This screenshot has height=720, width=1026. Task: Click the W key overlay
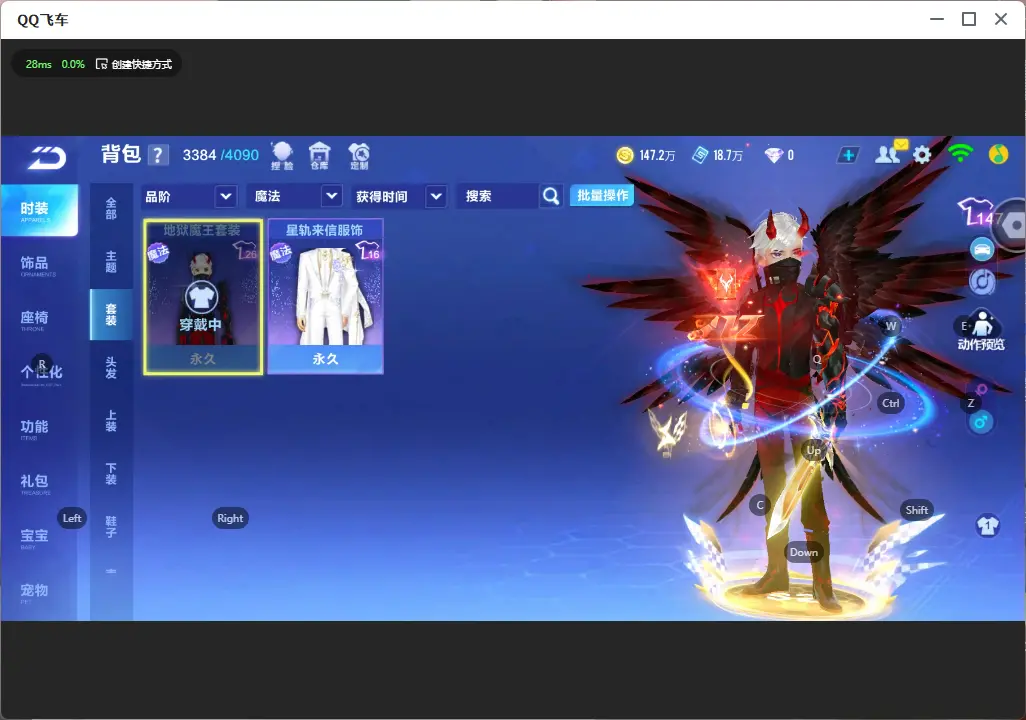[891, 326]
